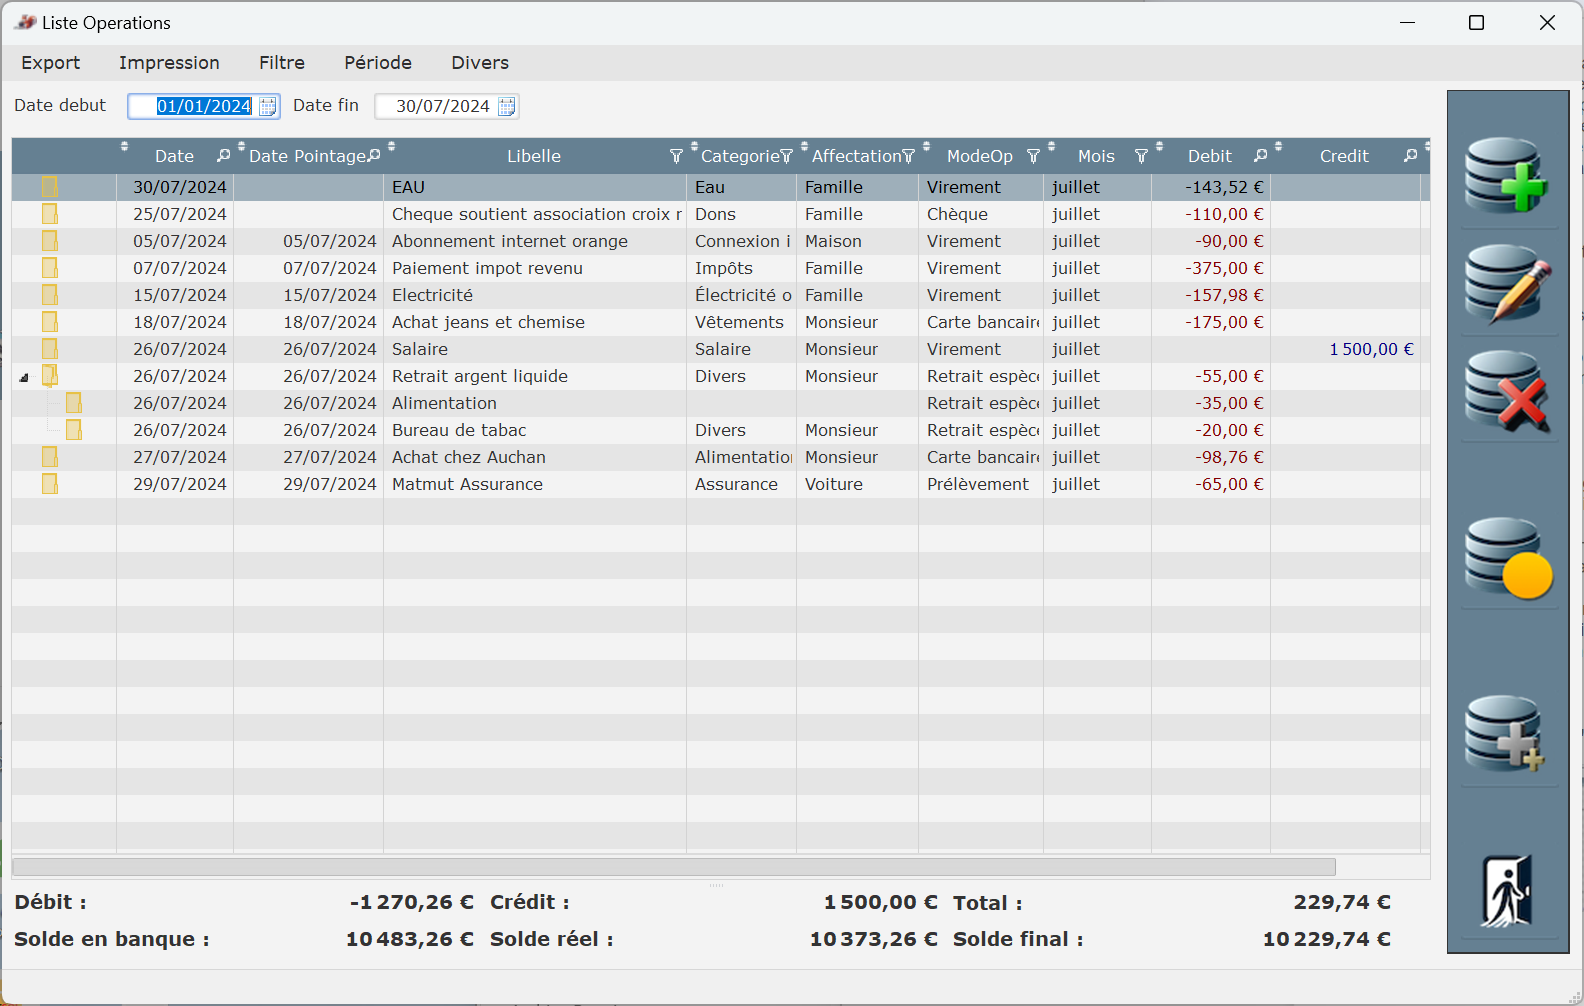Open the Mois column filter

point(1141,157)
